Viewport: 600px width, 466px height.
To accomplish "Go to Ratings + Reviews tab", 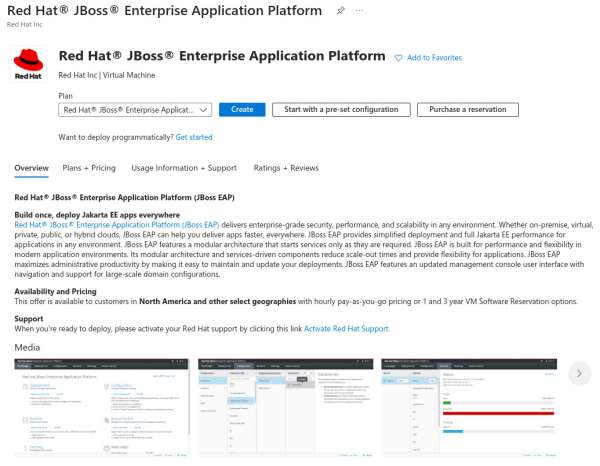I will pyautogui.click(x=286, y=168).
